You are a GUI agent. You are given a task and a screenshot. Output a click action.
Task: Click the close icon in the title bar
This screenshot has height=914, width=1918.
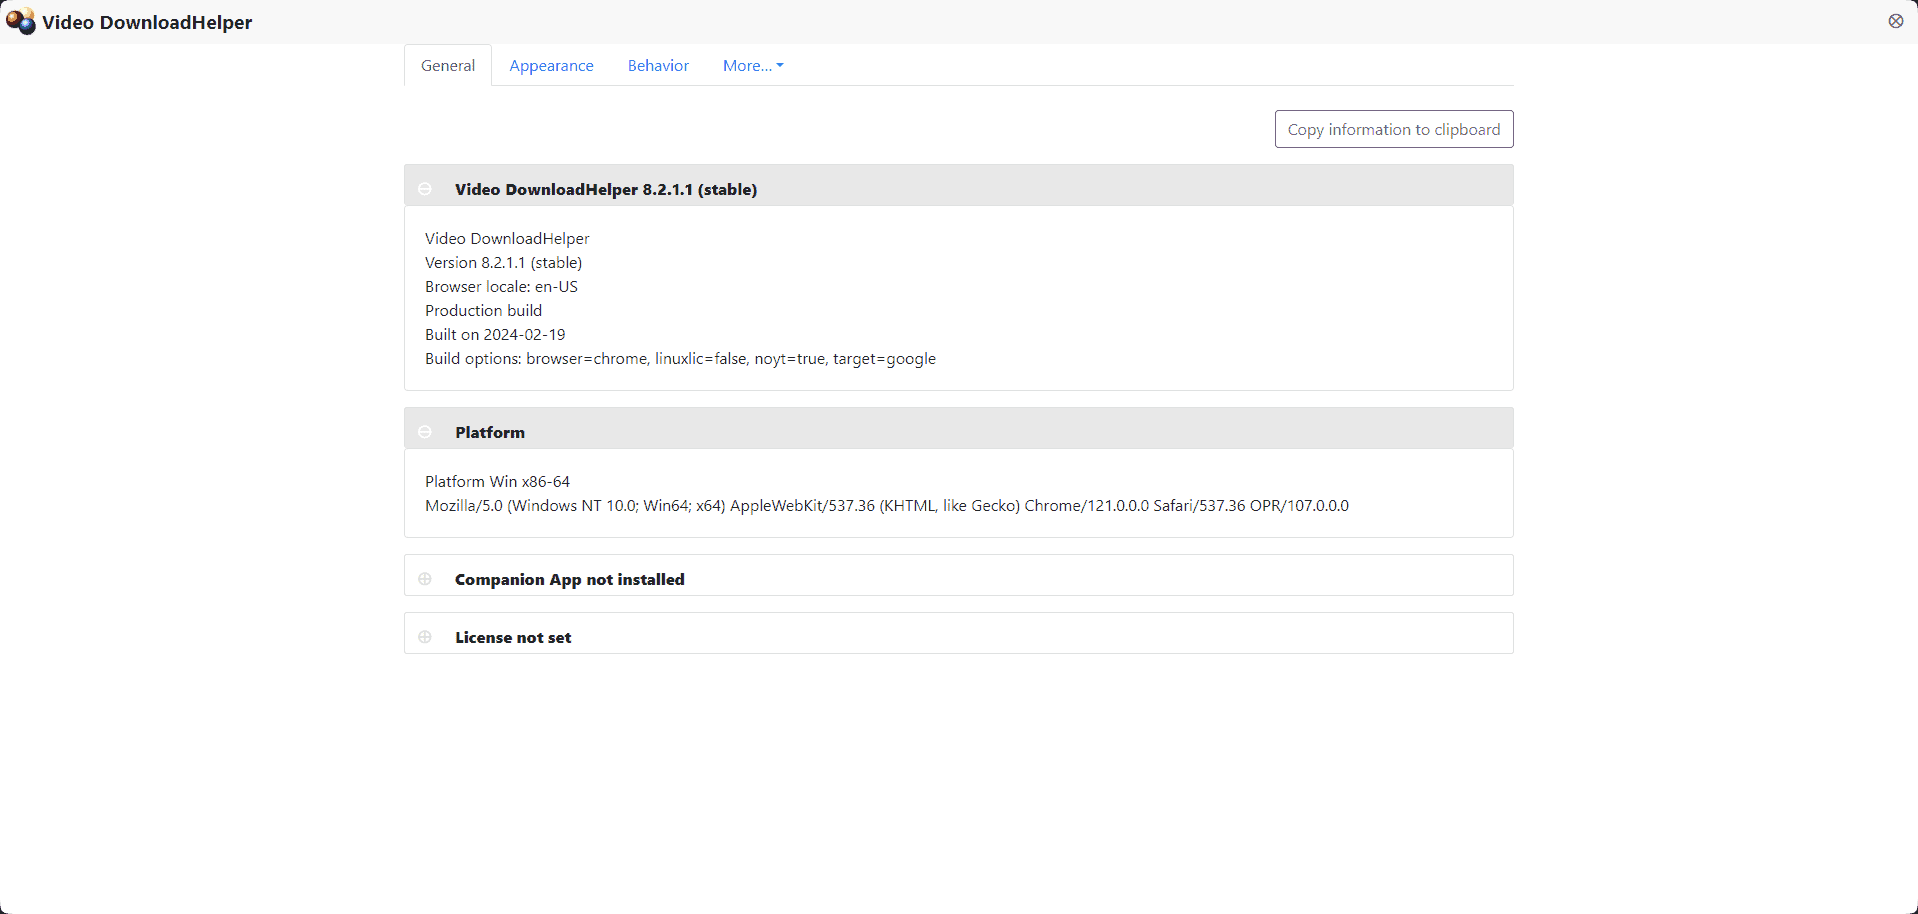1896,21
